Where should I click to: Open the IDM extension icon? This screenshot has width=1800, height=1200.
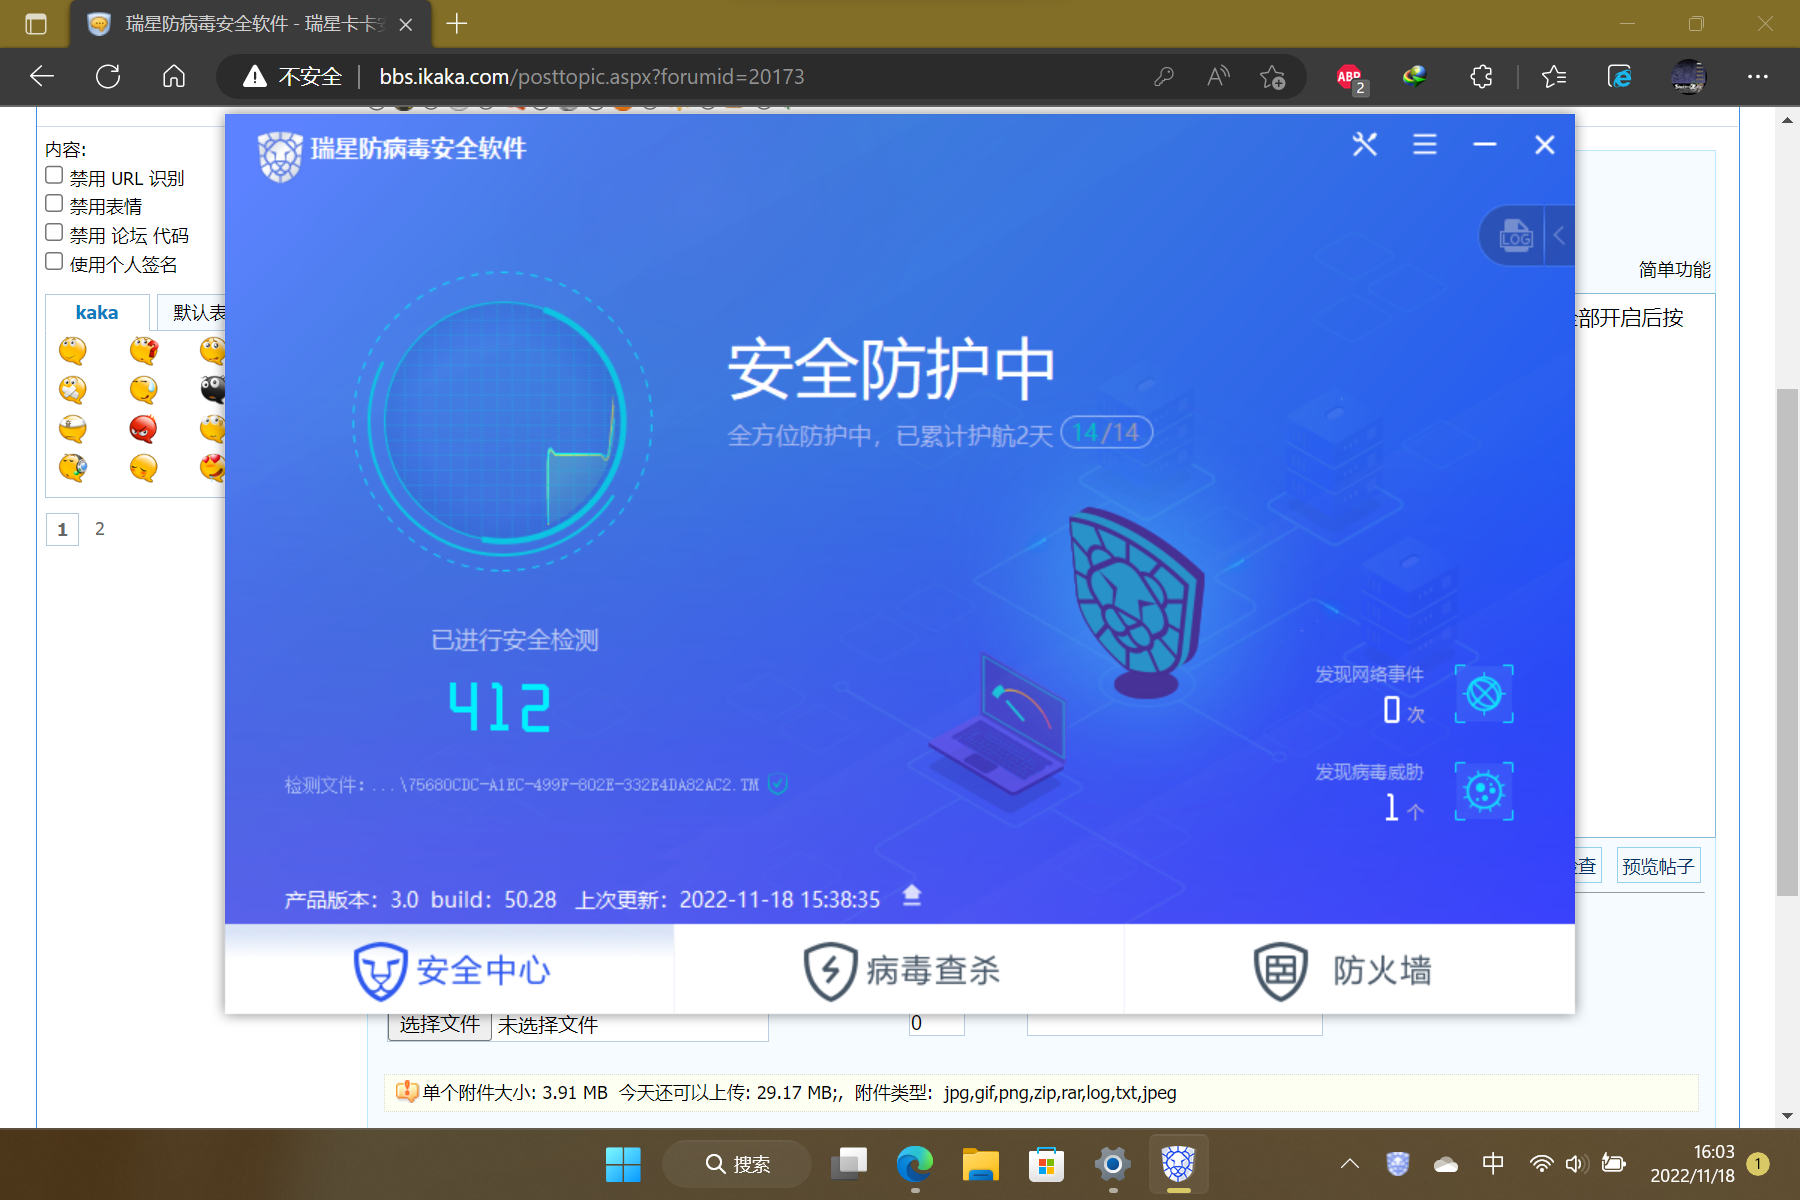click(x=1414, y=76)
